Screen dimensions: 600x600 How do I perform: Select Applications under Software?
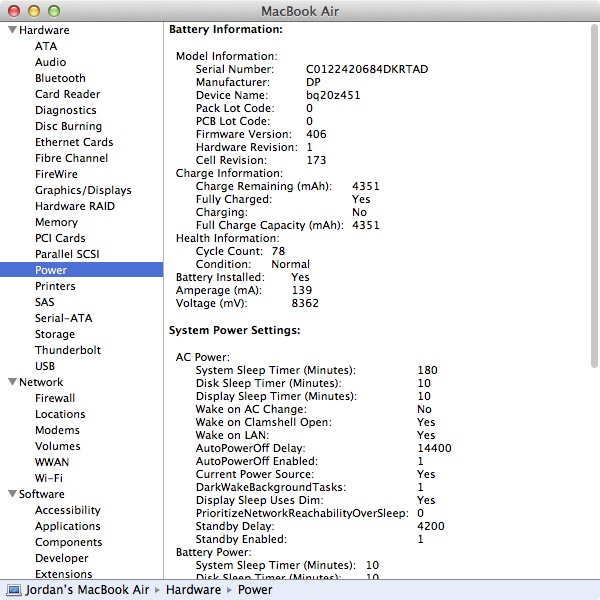(x=68, y=527)
